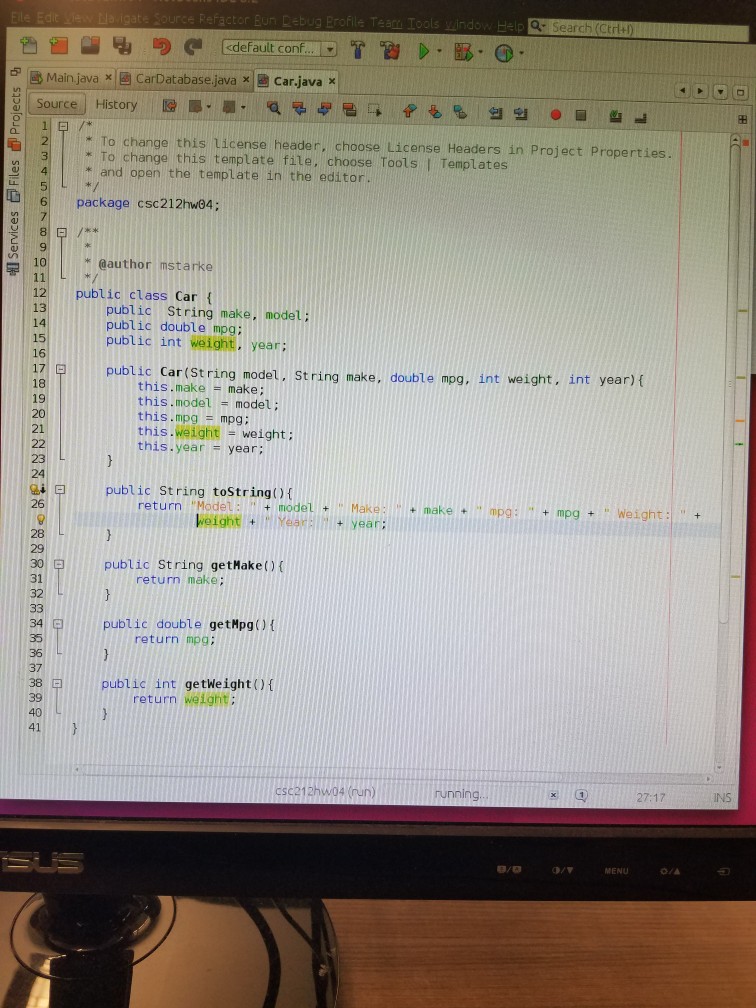Click the Profile Project icon
The image size is (756, 1008).
(x=504, y=53)
